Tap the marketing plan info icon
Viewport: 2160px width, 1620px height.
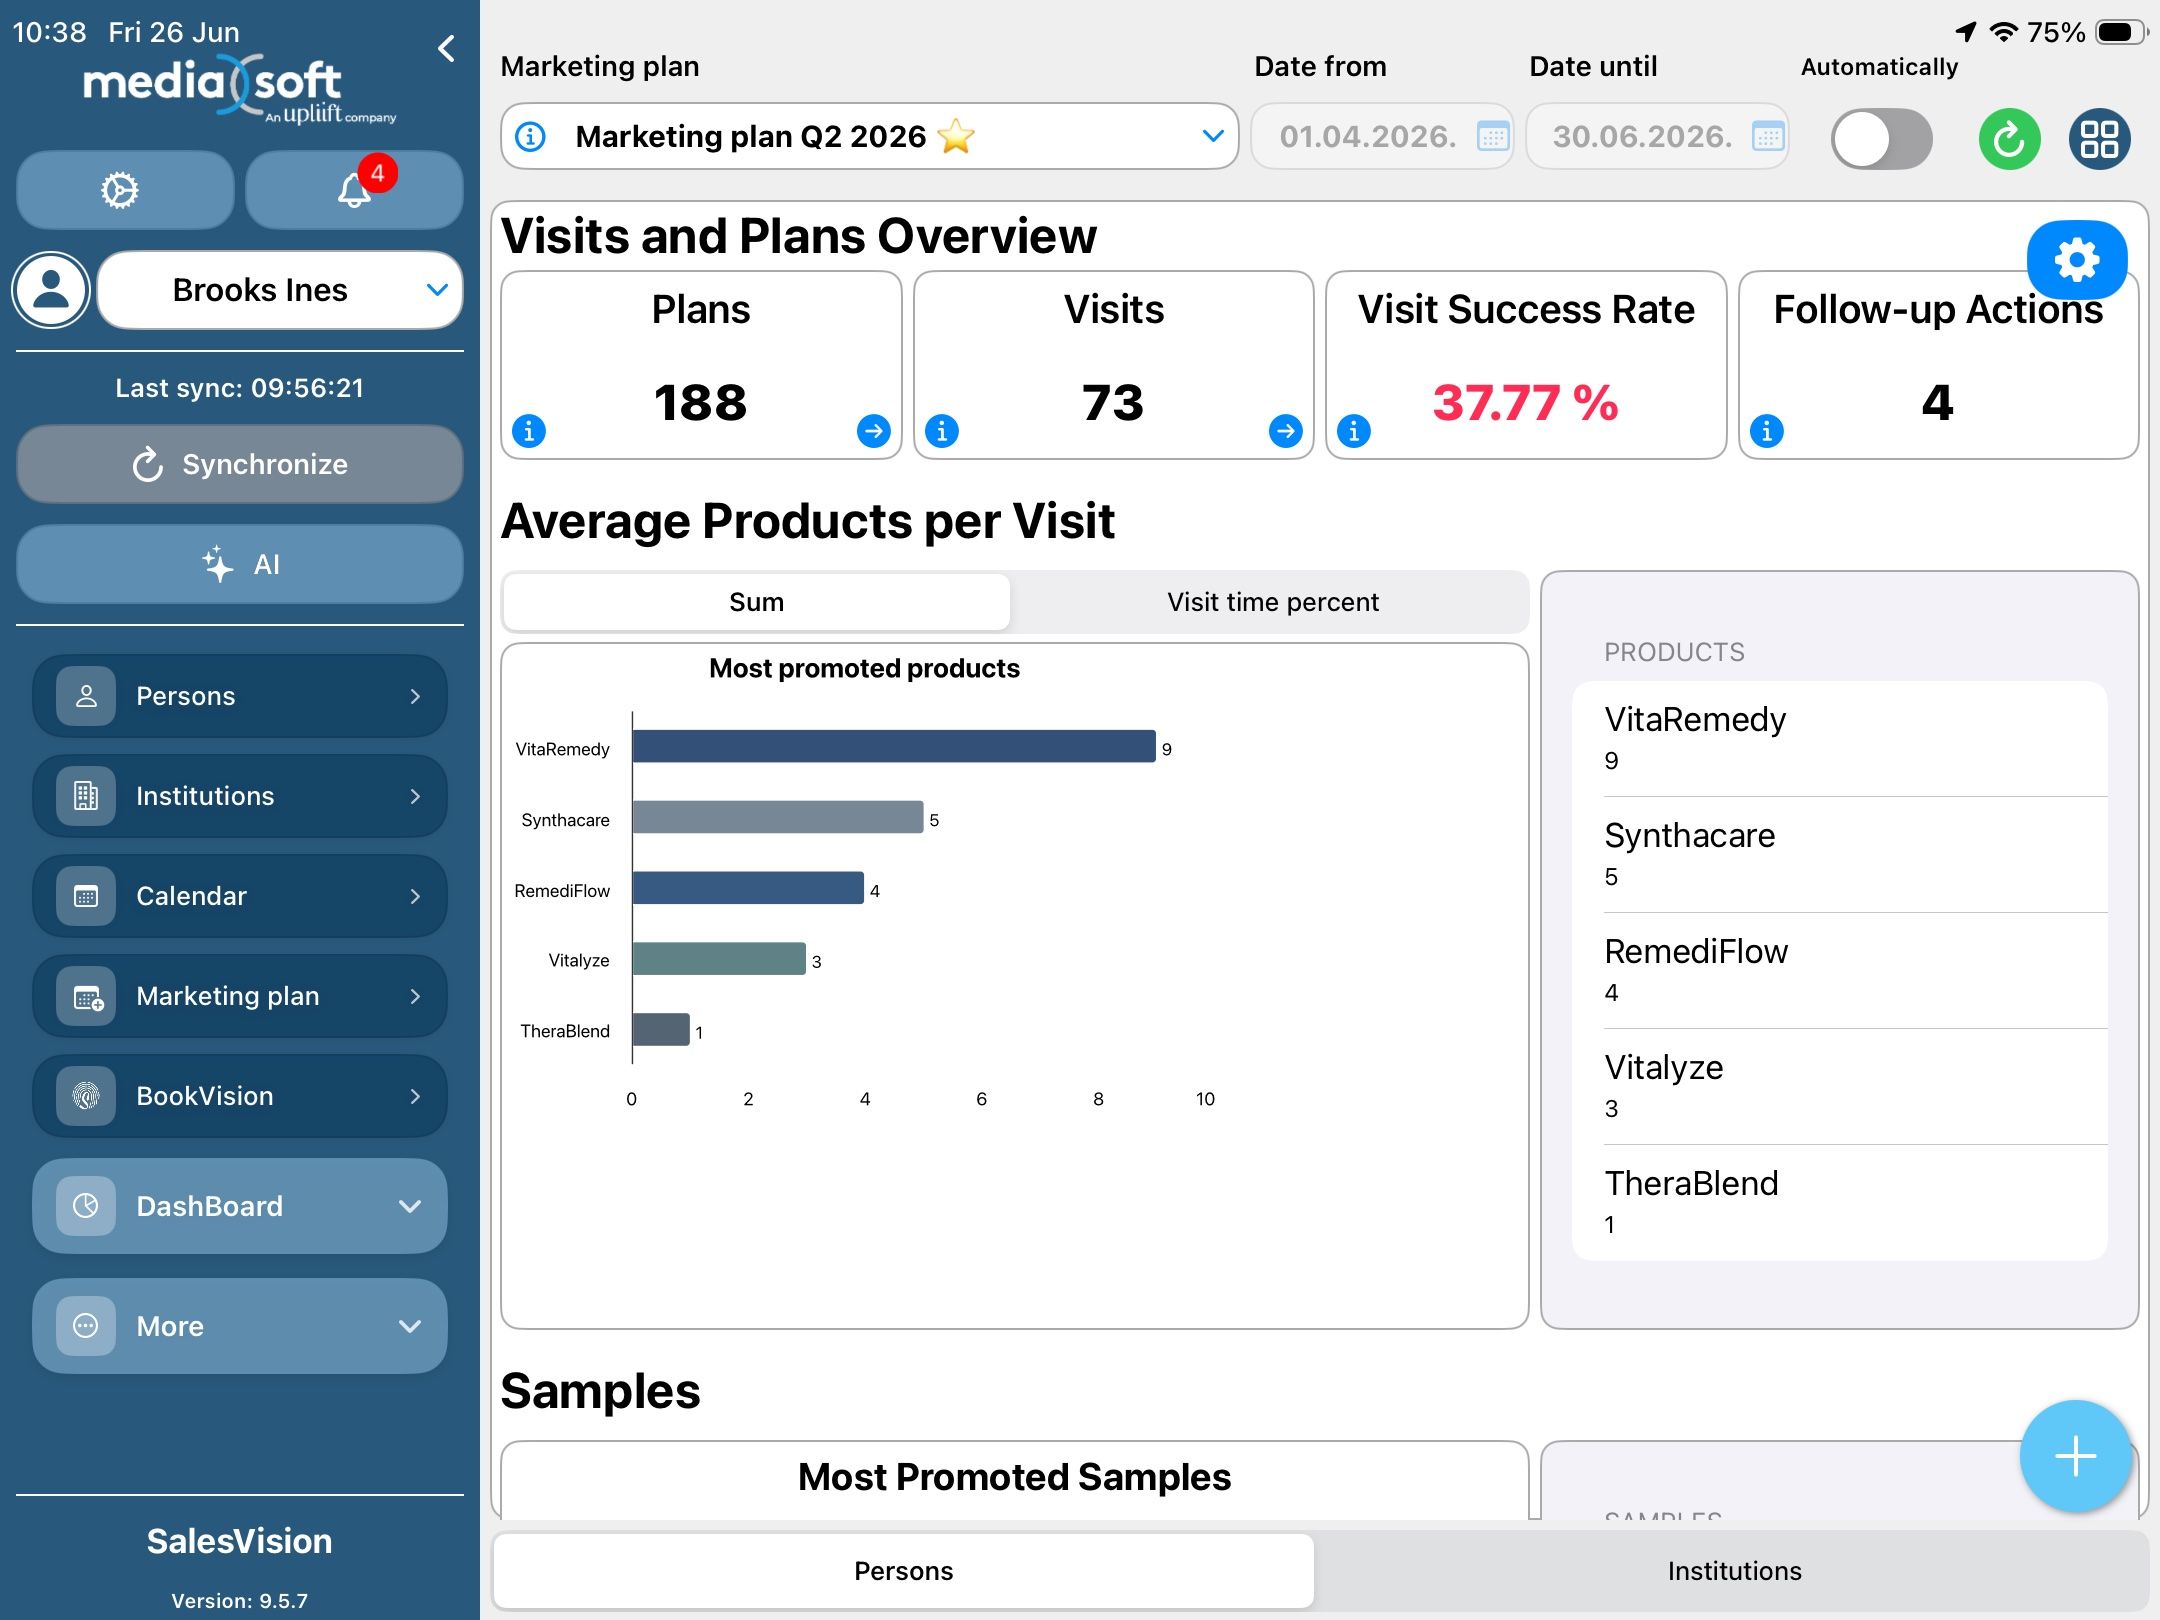tap(531, 136)
